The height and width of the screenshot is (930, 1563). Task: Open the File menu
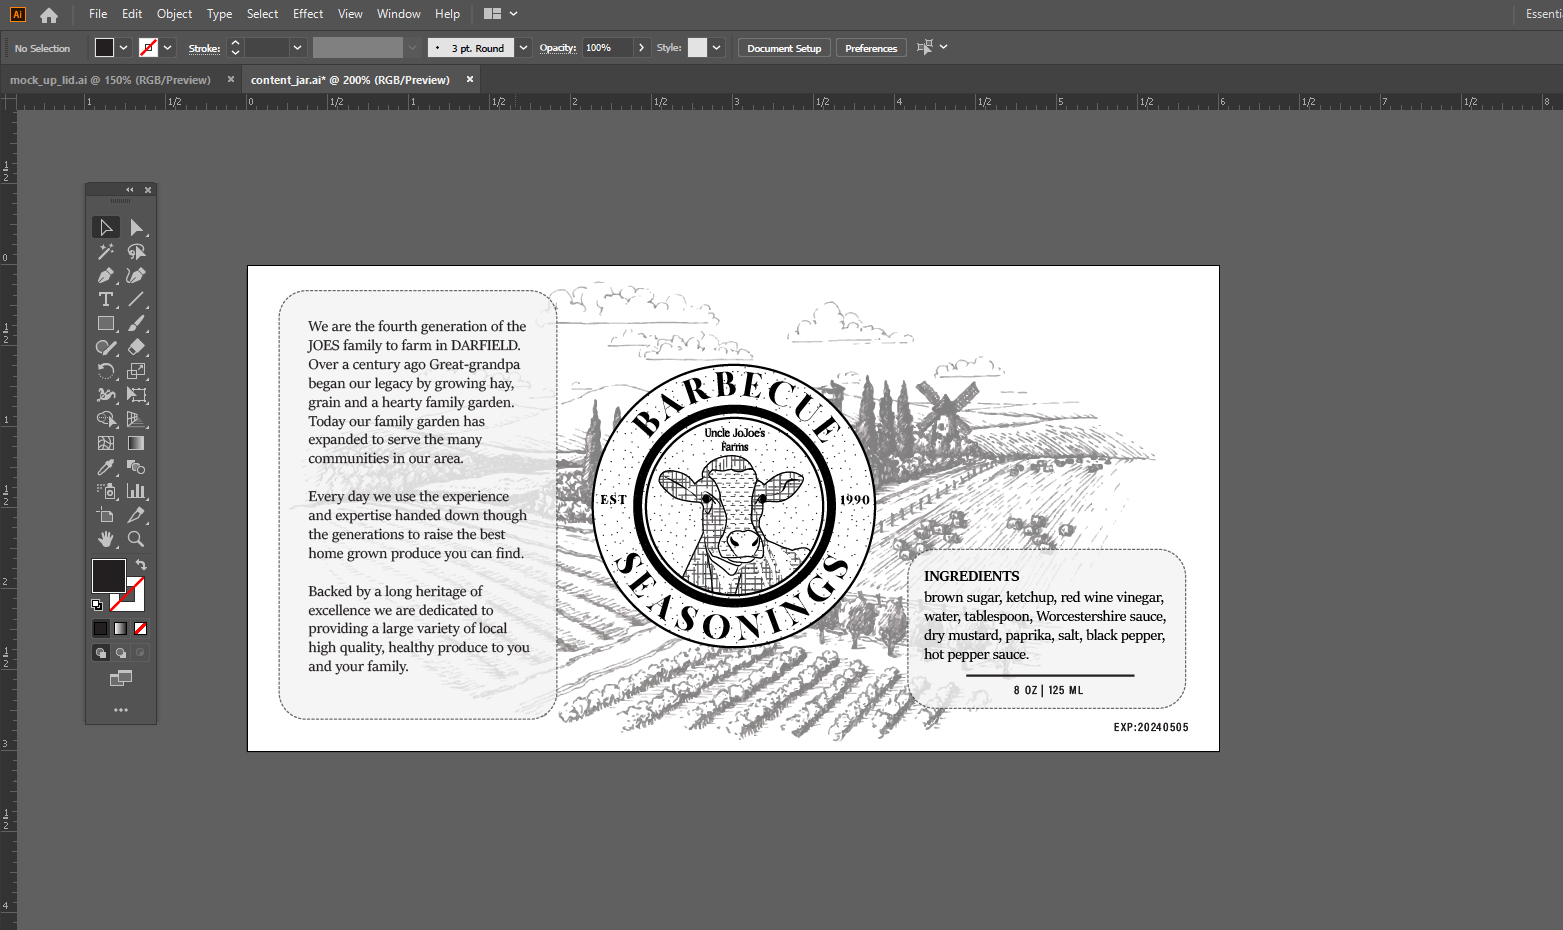click(98, 14)
